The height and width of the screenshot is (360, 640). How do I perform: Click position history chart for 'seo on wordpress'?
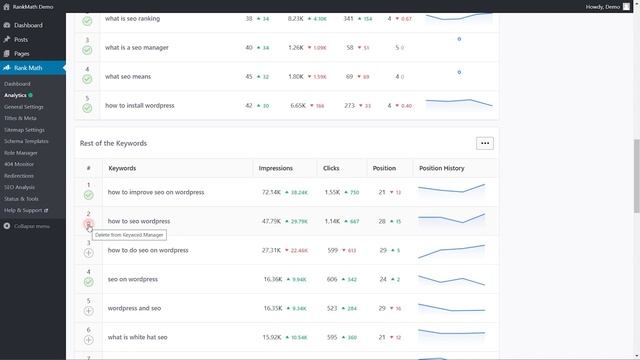(x=451, y=280)
